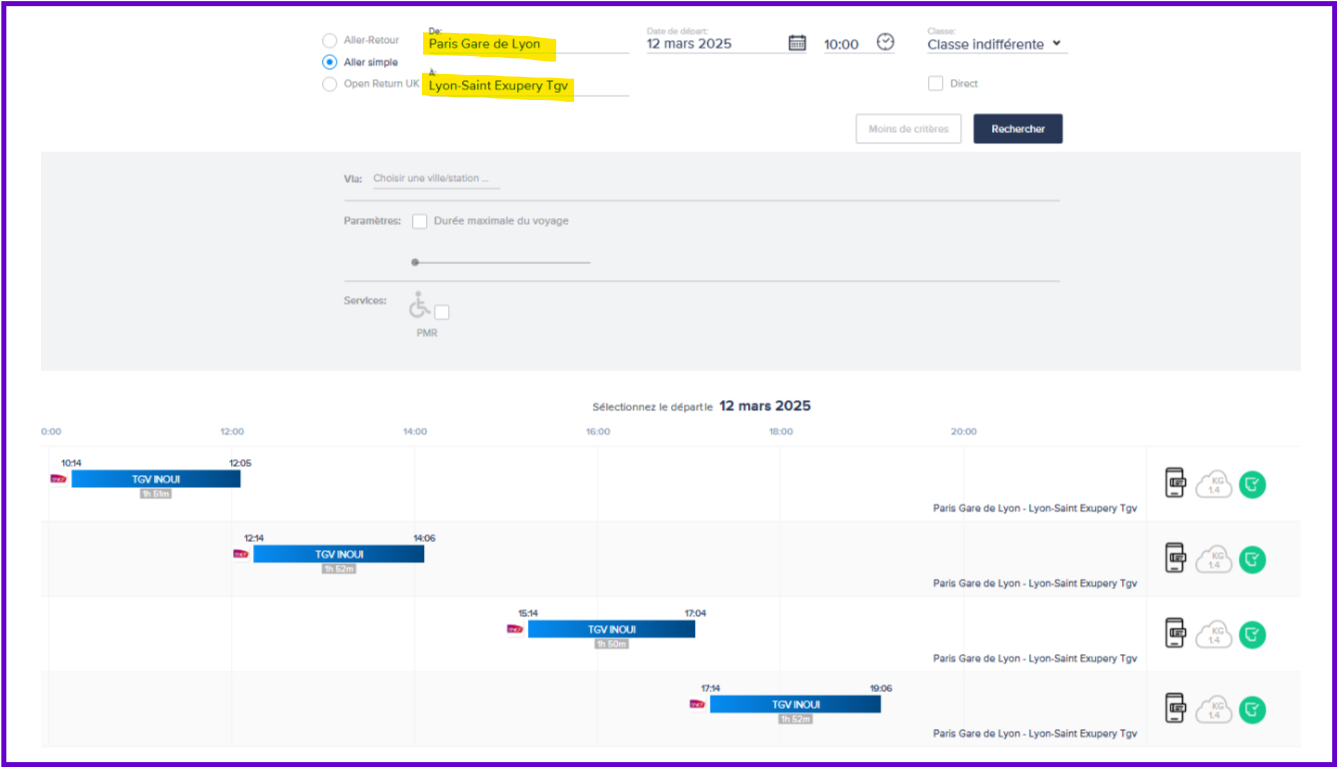Select the Open Return UK radio option

(329, 84)
